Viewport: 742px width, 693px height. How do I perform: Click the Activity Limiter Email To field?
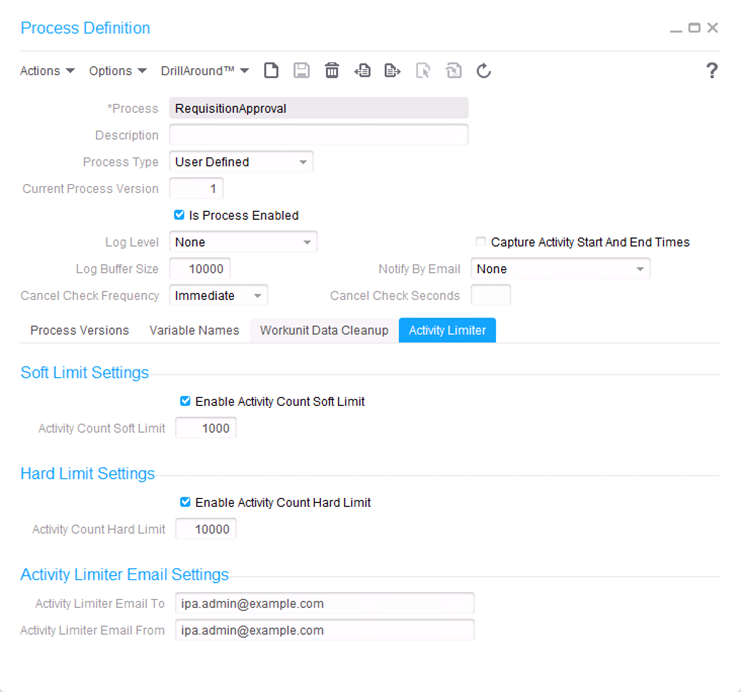[x=323, y=603]
